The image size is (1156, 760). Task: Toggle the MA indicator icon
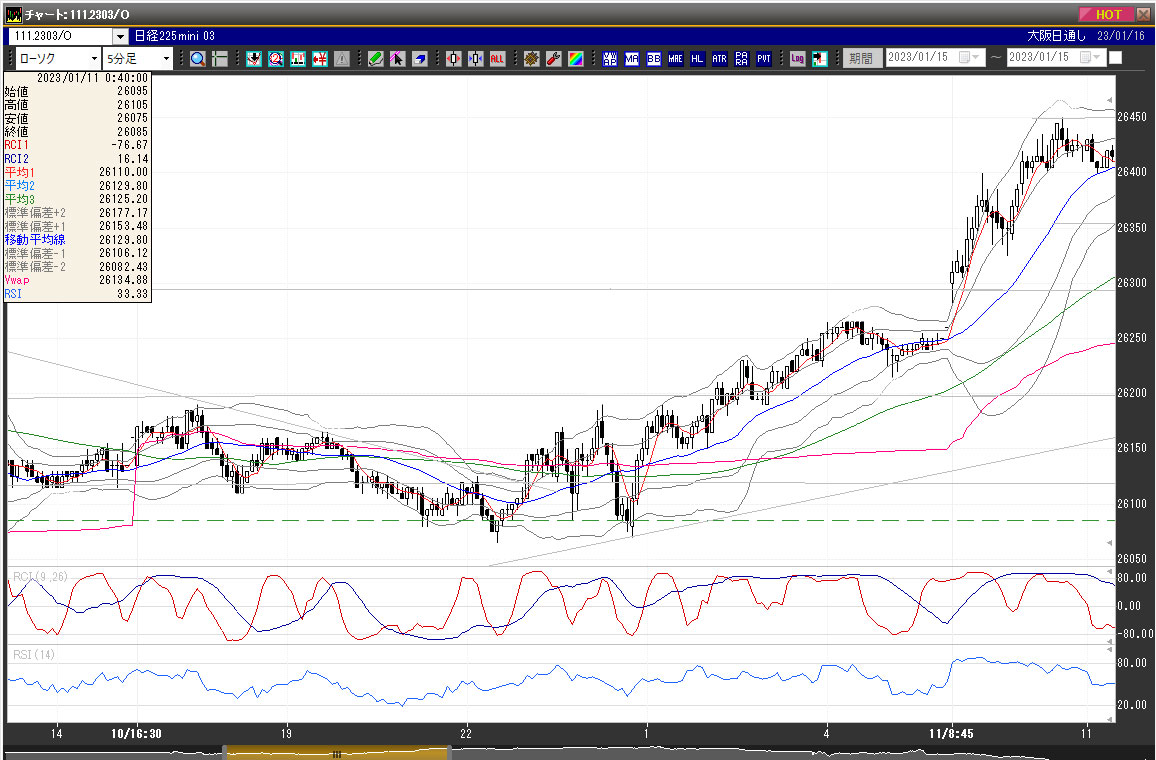(632, 59)
